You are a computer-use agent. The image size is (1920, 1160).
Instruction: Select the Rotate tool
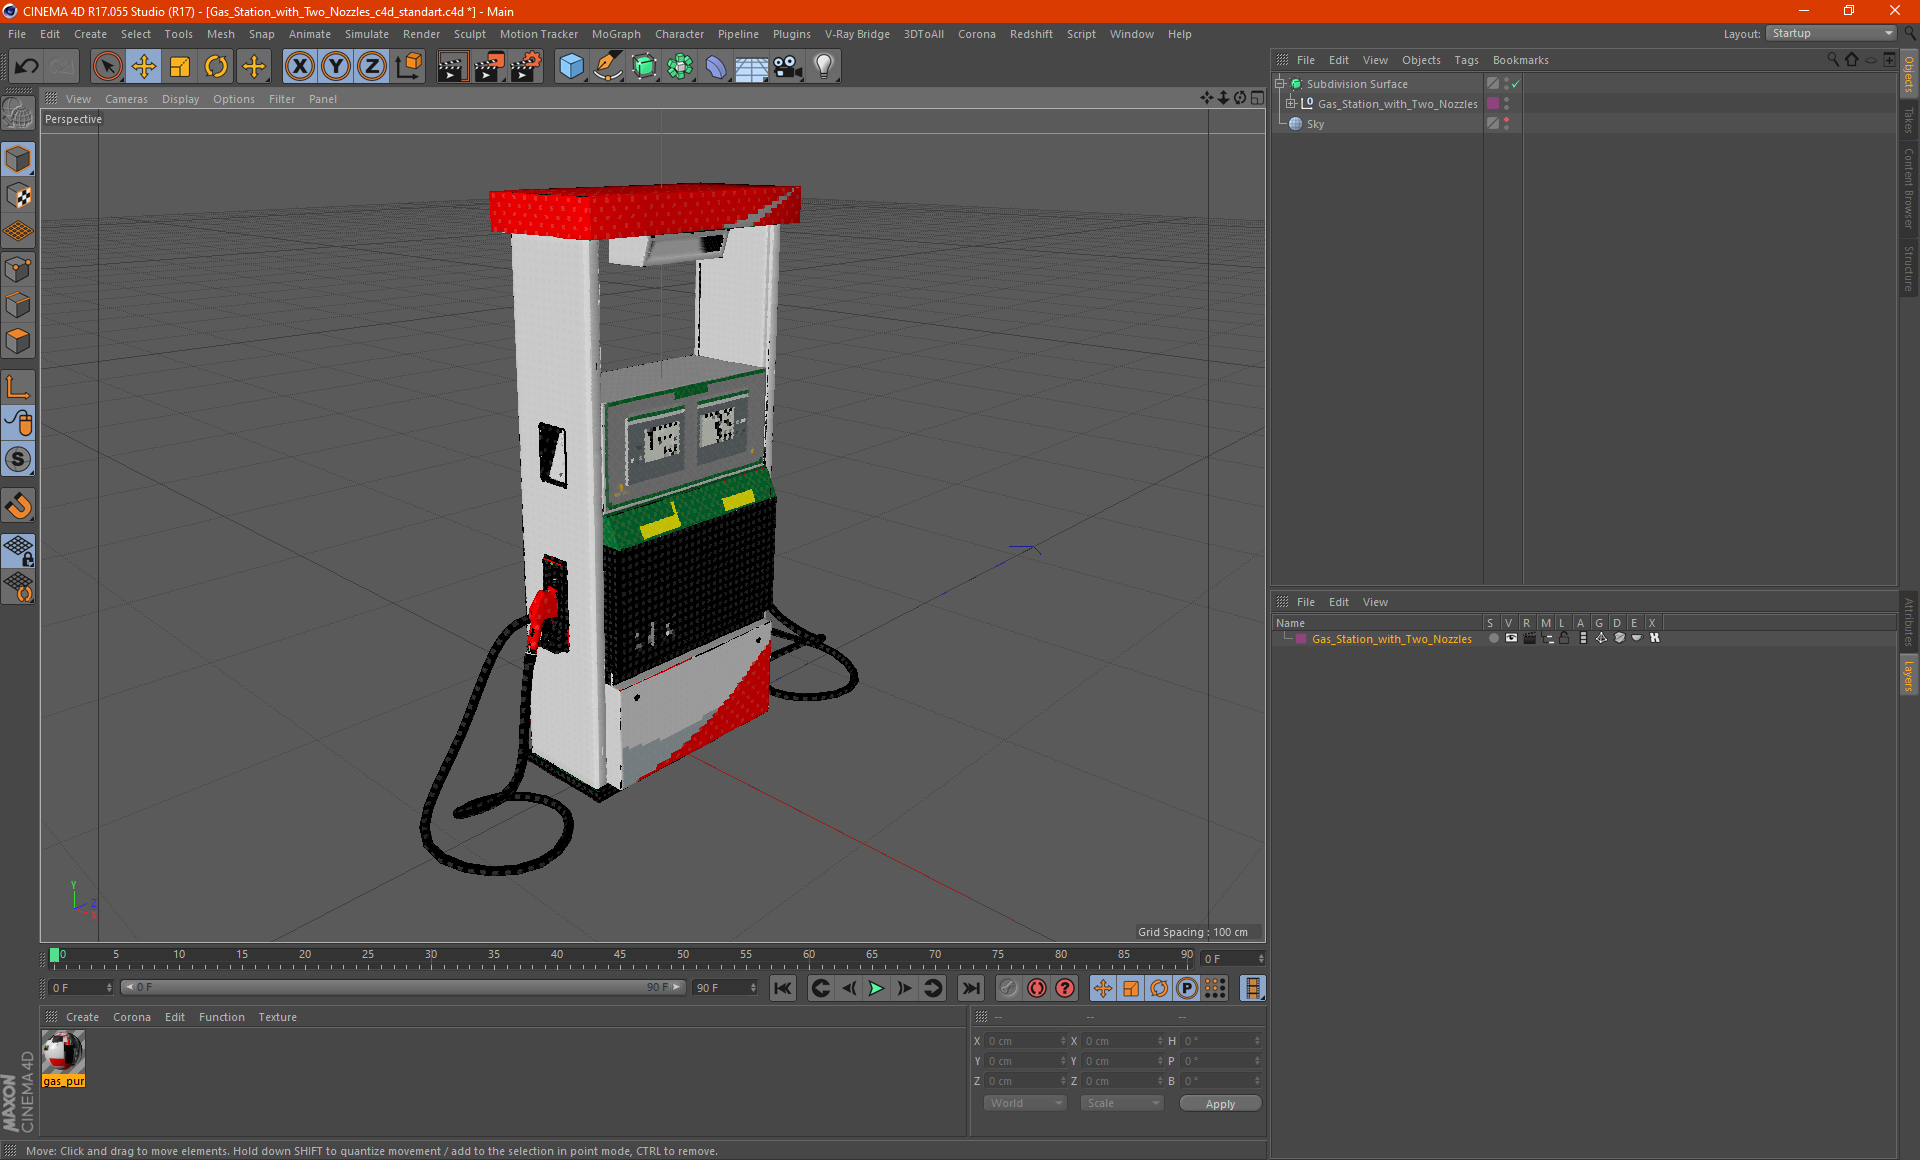(216, 67)
